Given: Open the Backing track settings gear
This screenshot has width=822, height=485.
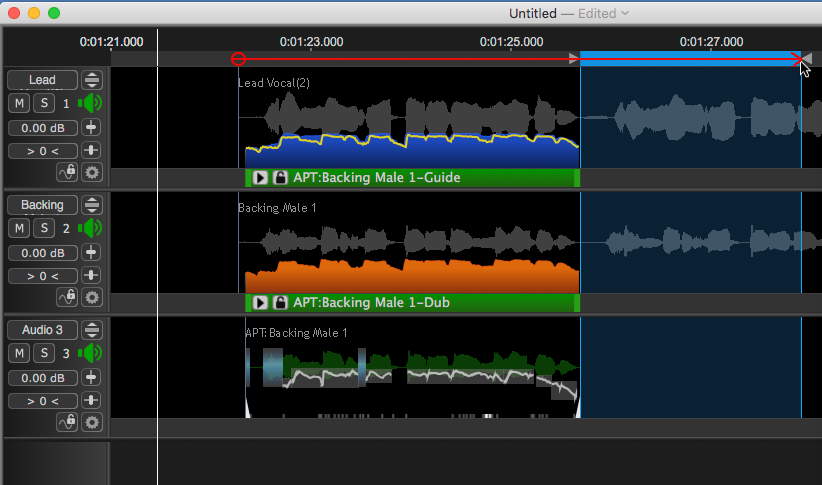Looking at the screenshot, I should (x=92, y=297).
